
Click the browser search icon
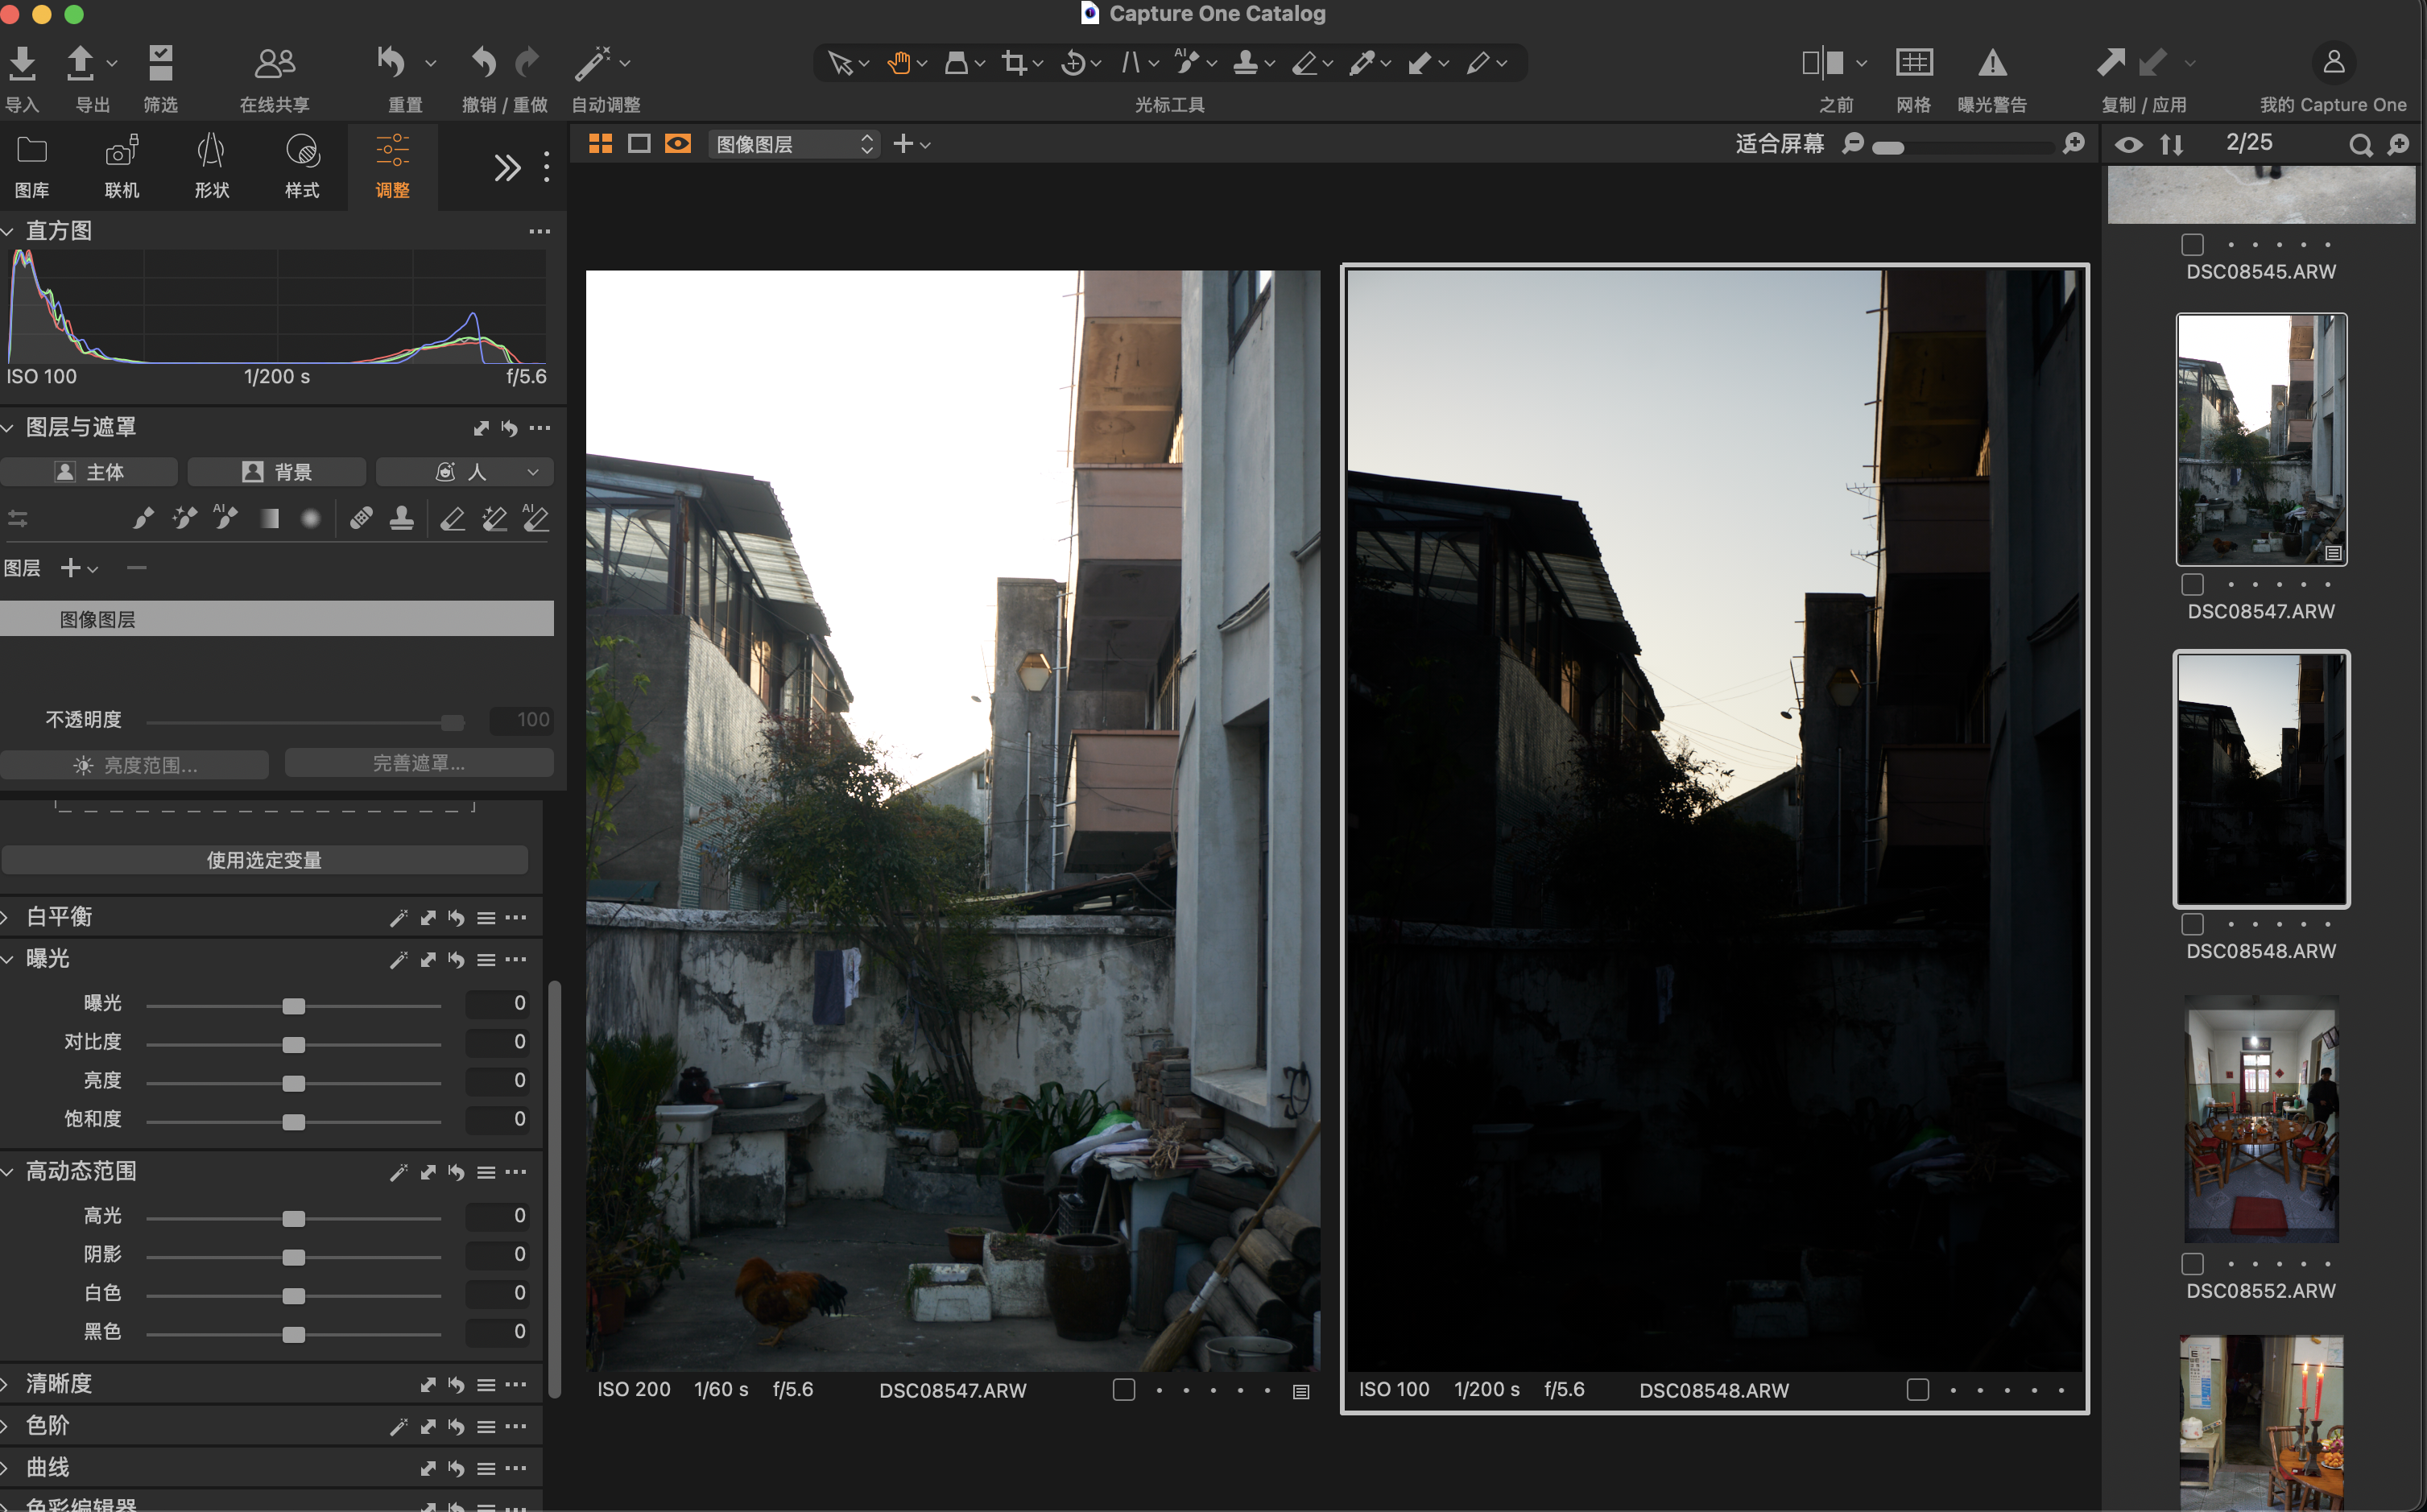point(2360,145)
